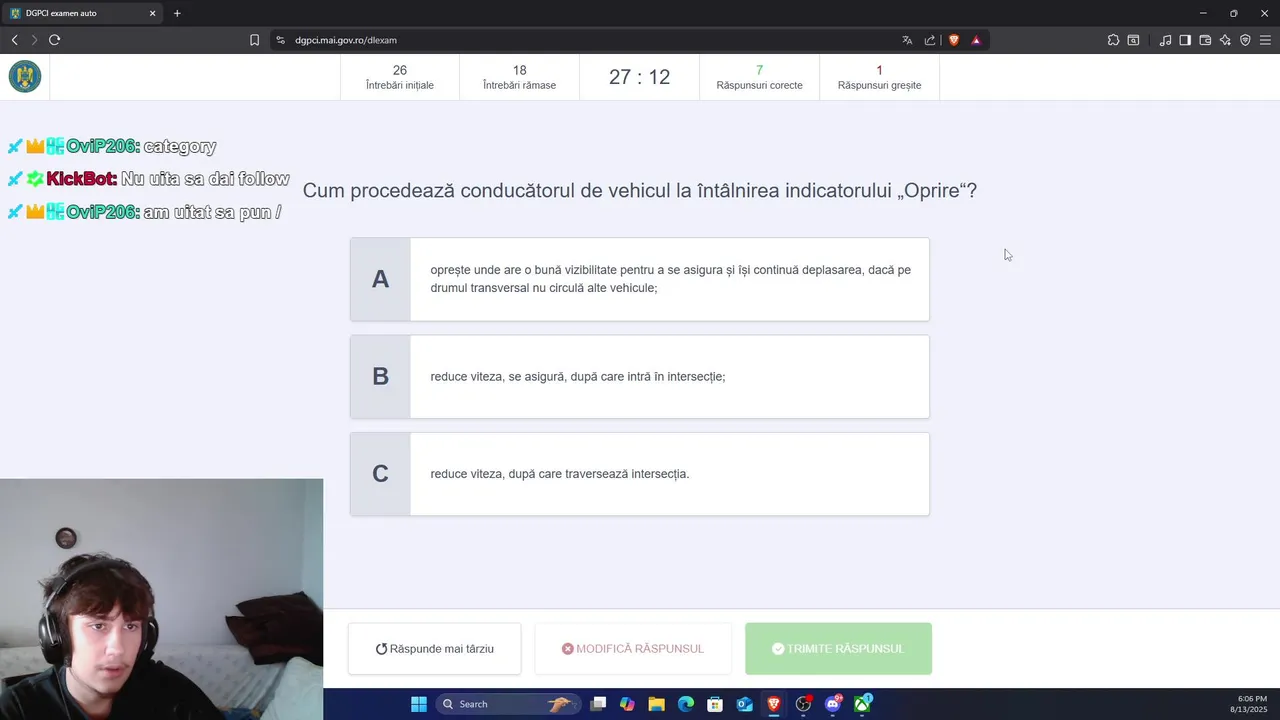
Task: Click the DGPCI emblem logo at top left
Action: 25,77
